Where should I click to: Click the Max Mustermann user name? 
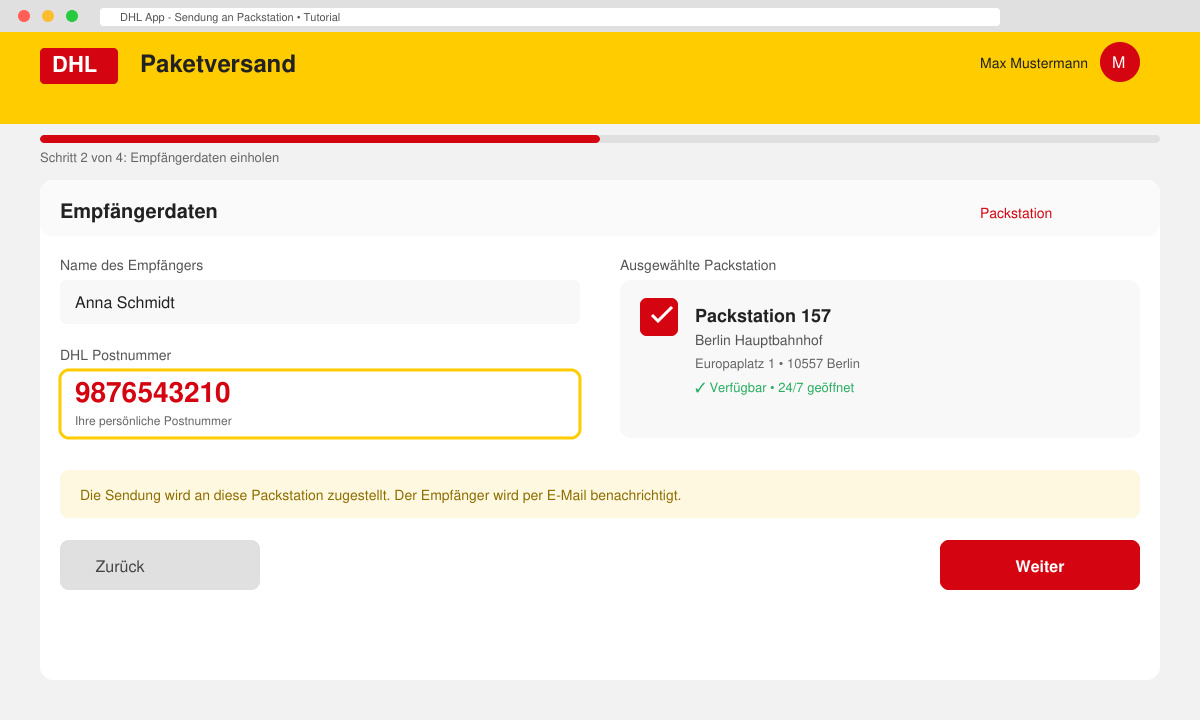point(1034,63)
